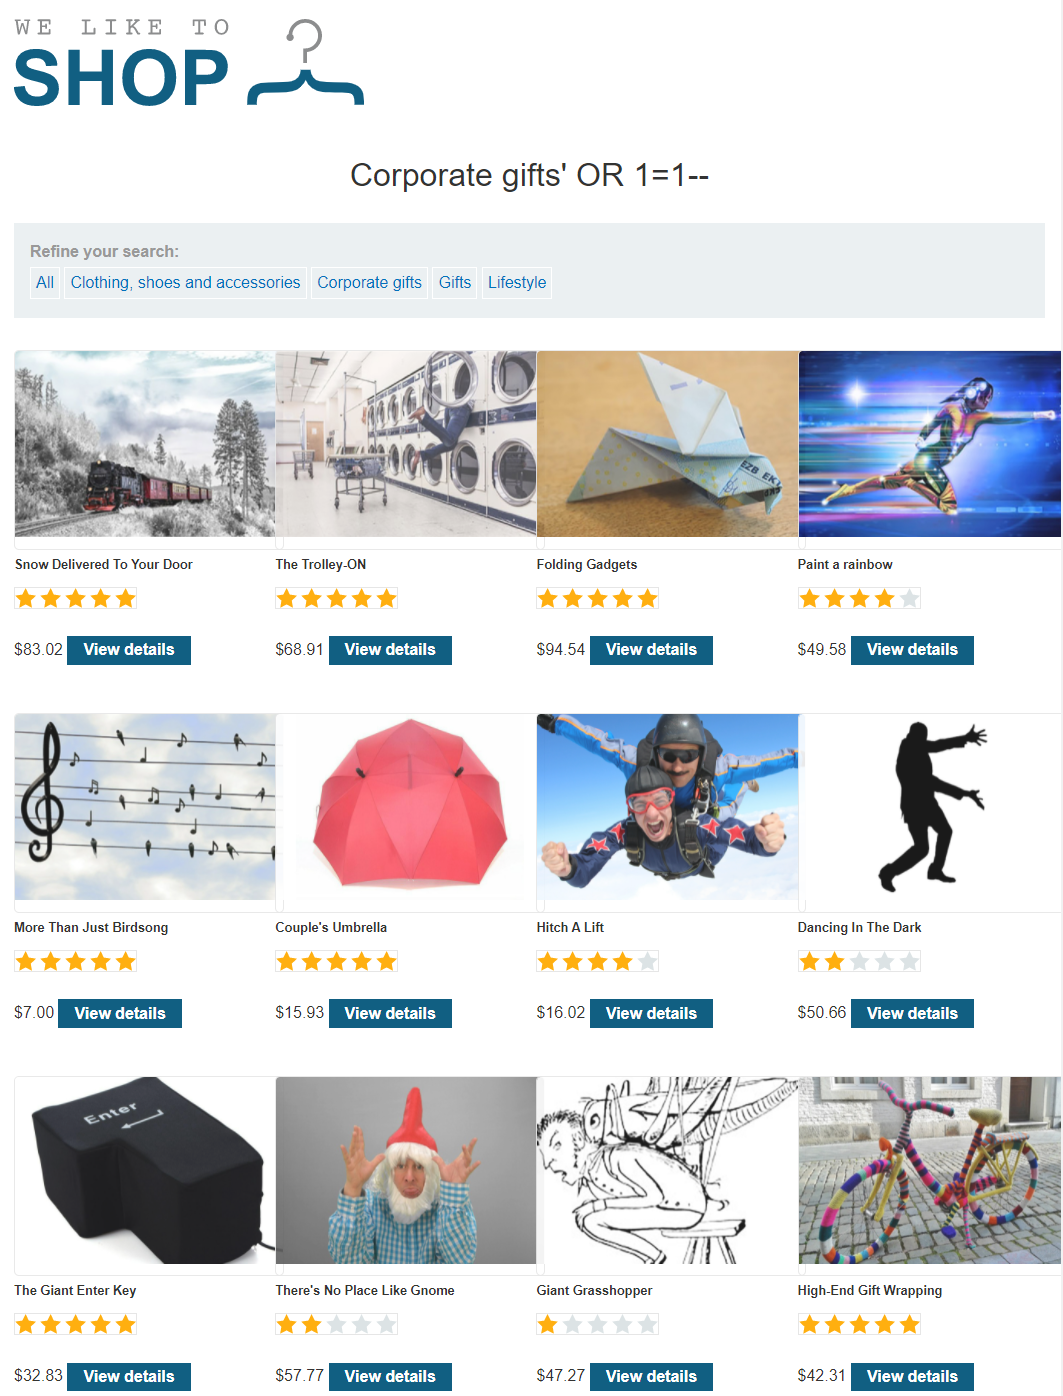View details for More Than Just Birdsong
The image size is (1063, 1396).
[x=120, y=1013]
